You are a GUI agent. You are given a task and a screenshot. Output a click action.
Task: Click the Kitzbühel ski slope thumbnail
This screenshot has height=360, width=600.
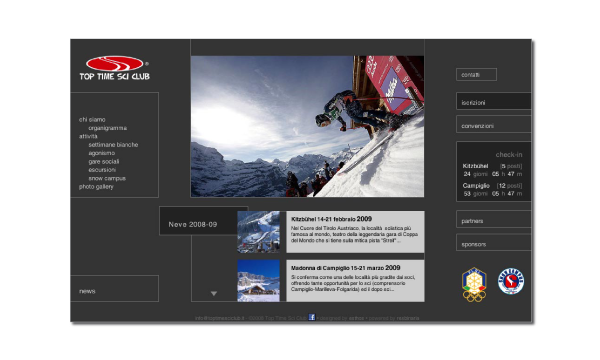(258, 232)
